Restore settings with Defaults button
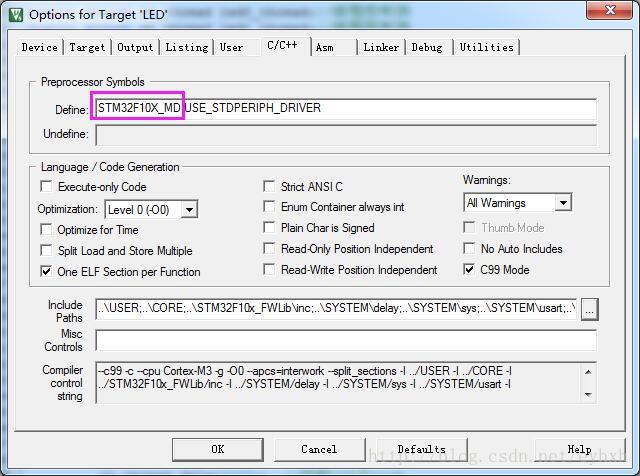This screenshot has width=640, height=476. click(421, 449)
